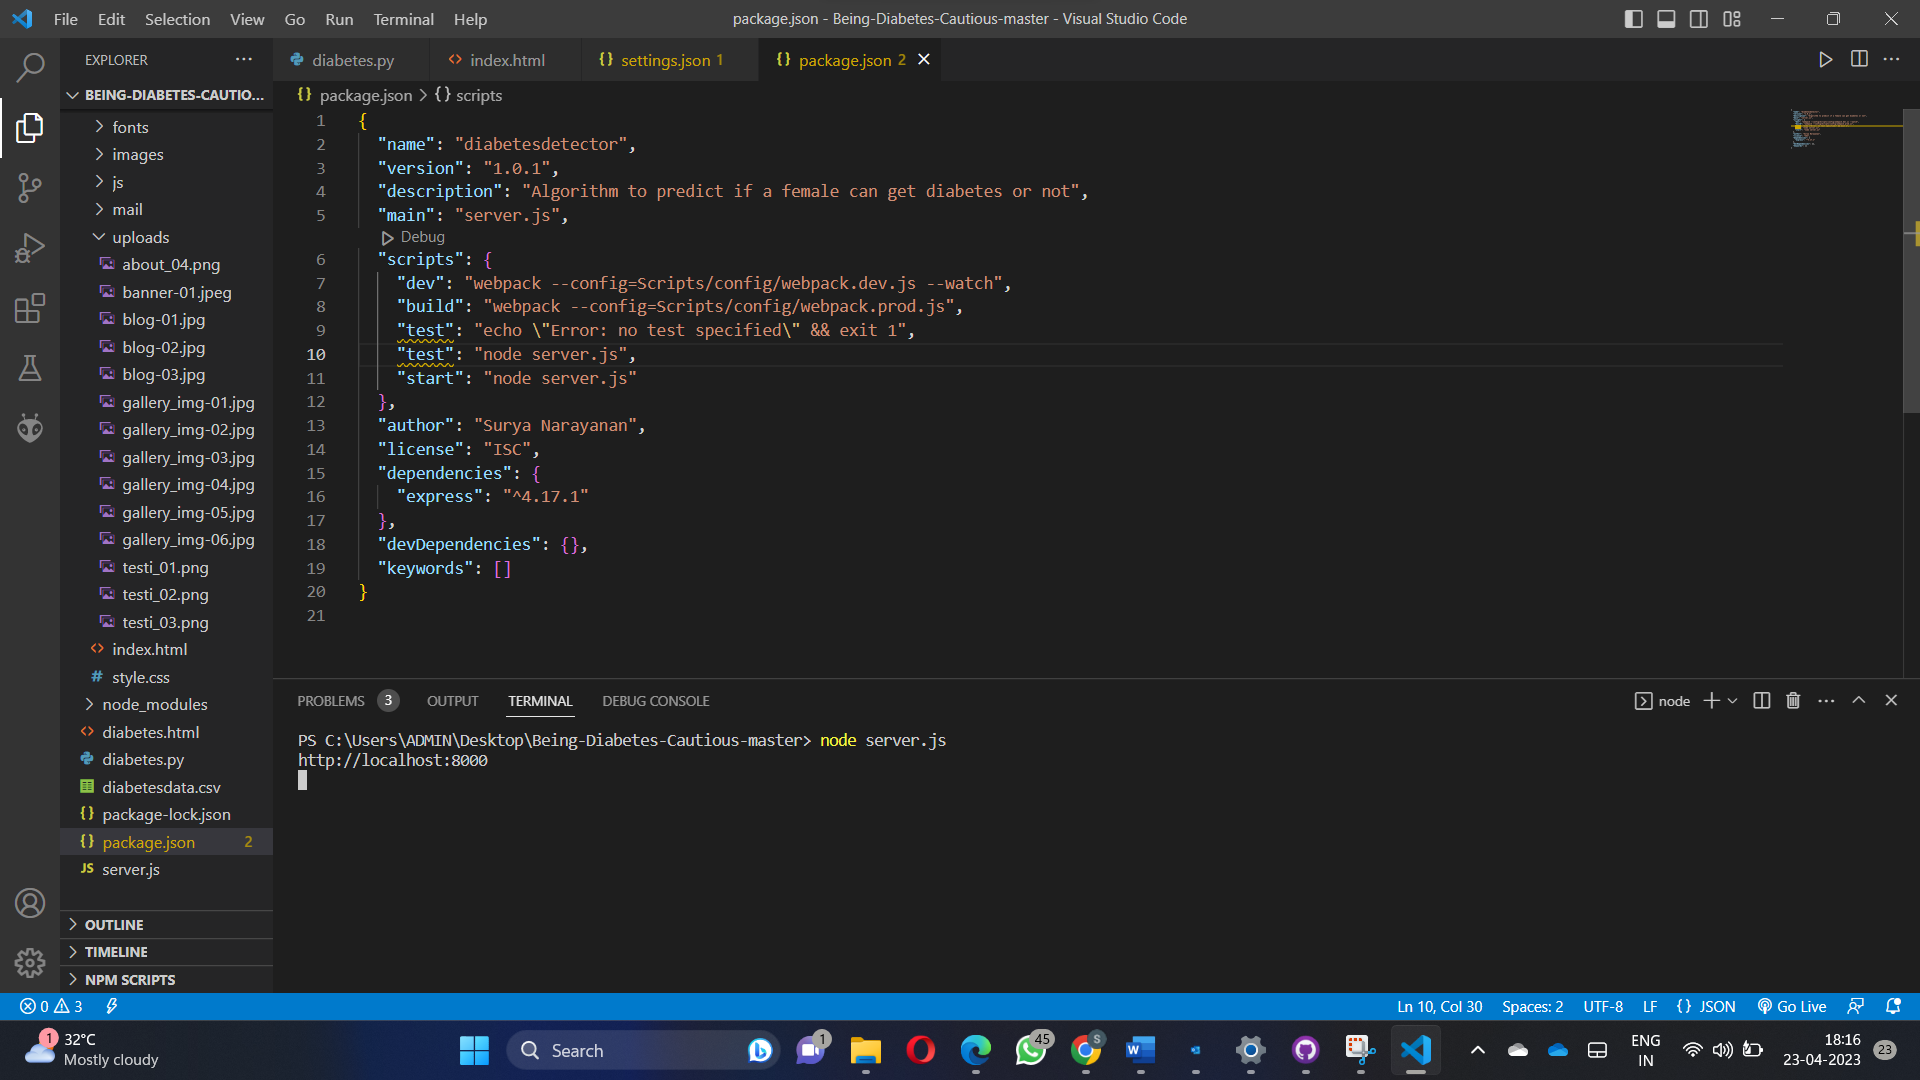Split the editor to the right
This screenshot has height=1080, width=1920.
pos(1859,60)
